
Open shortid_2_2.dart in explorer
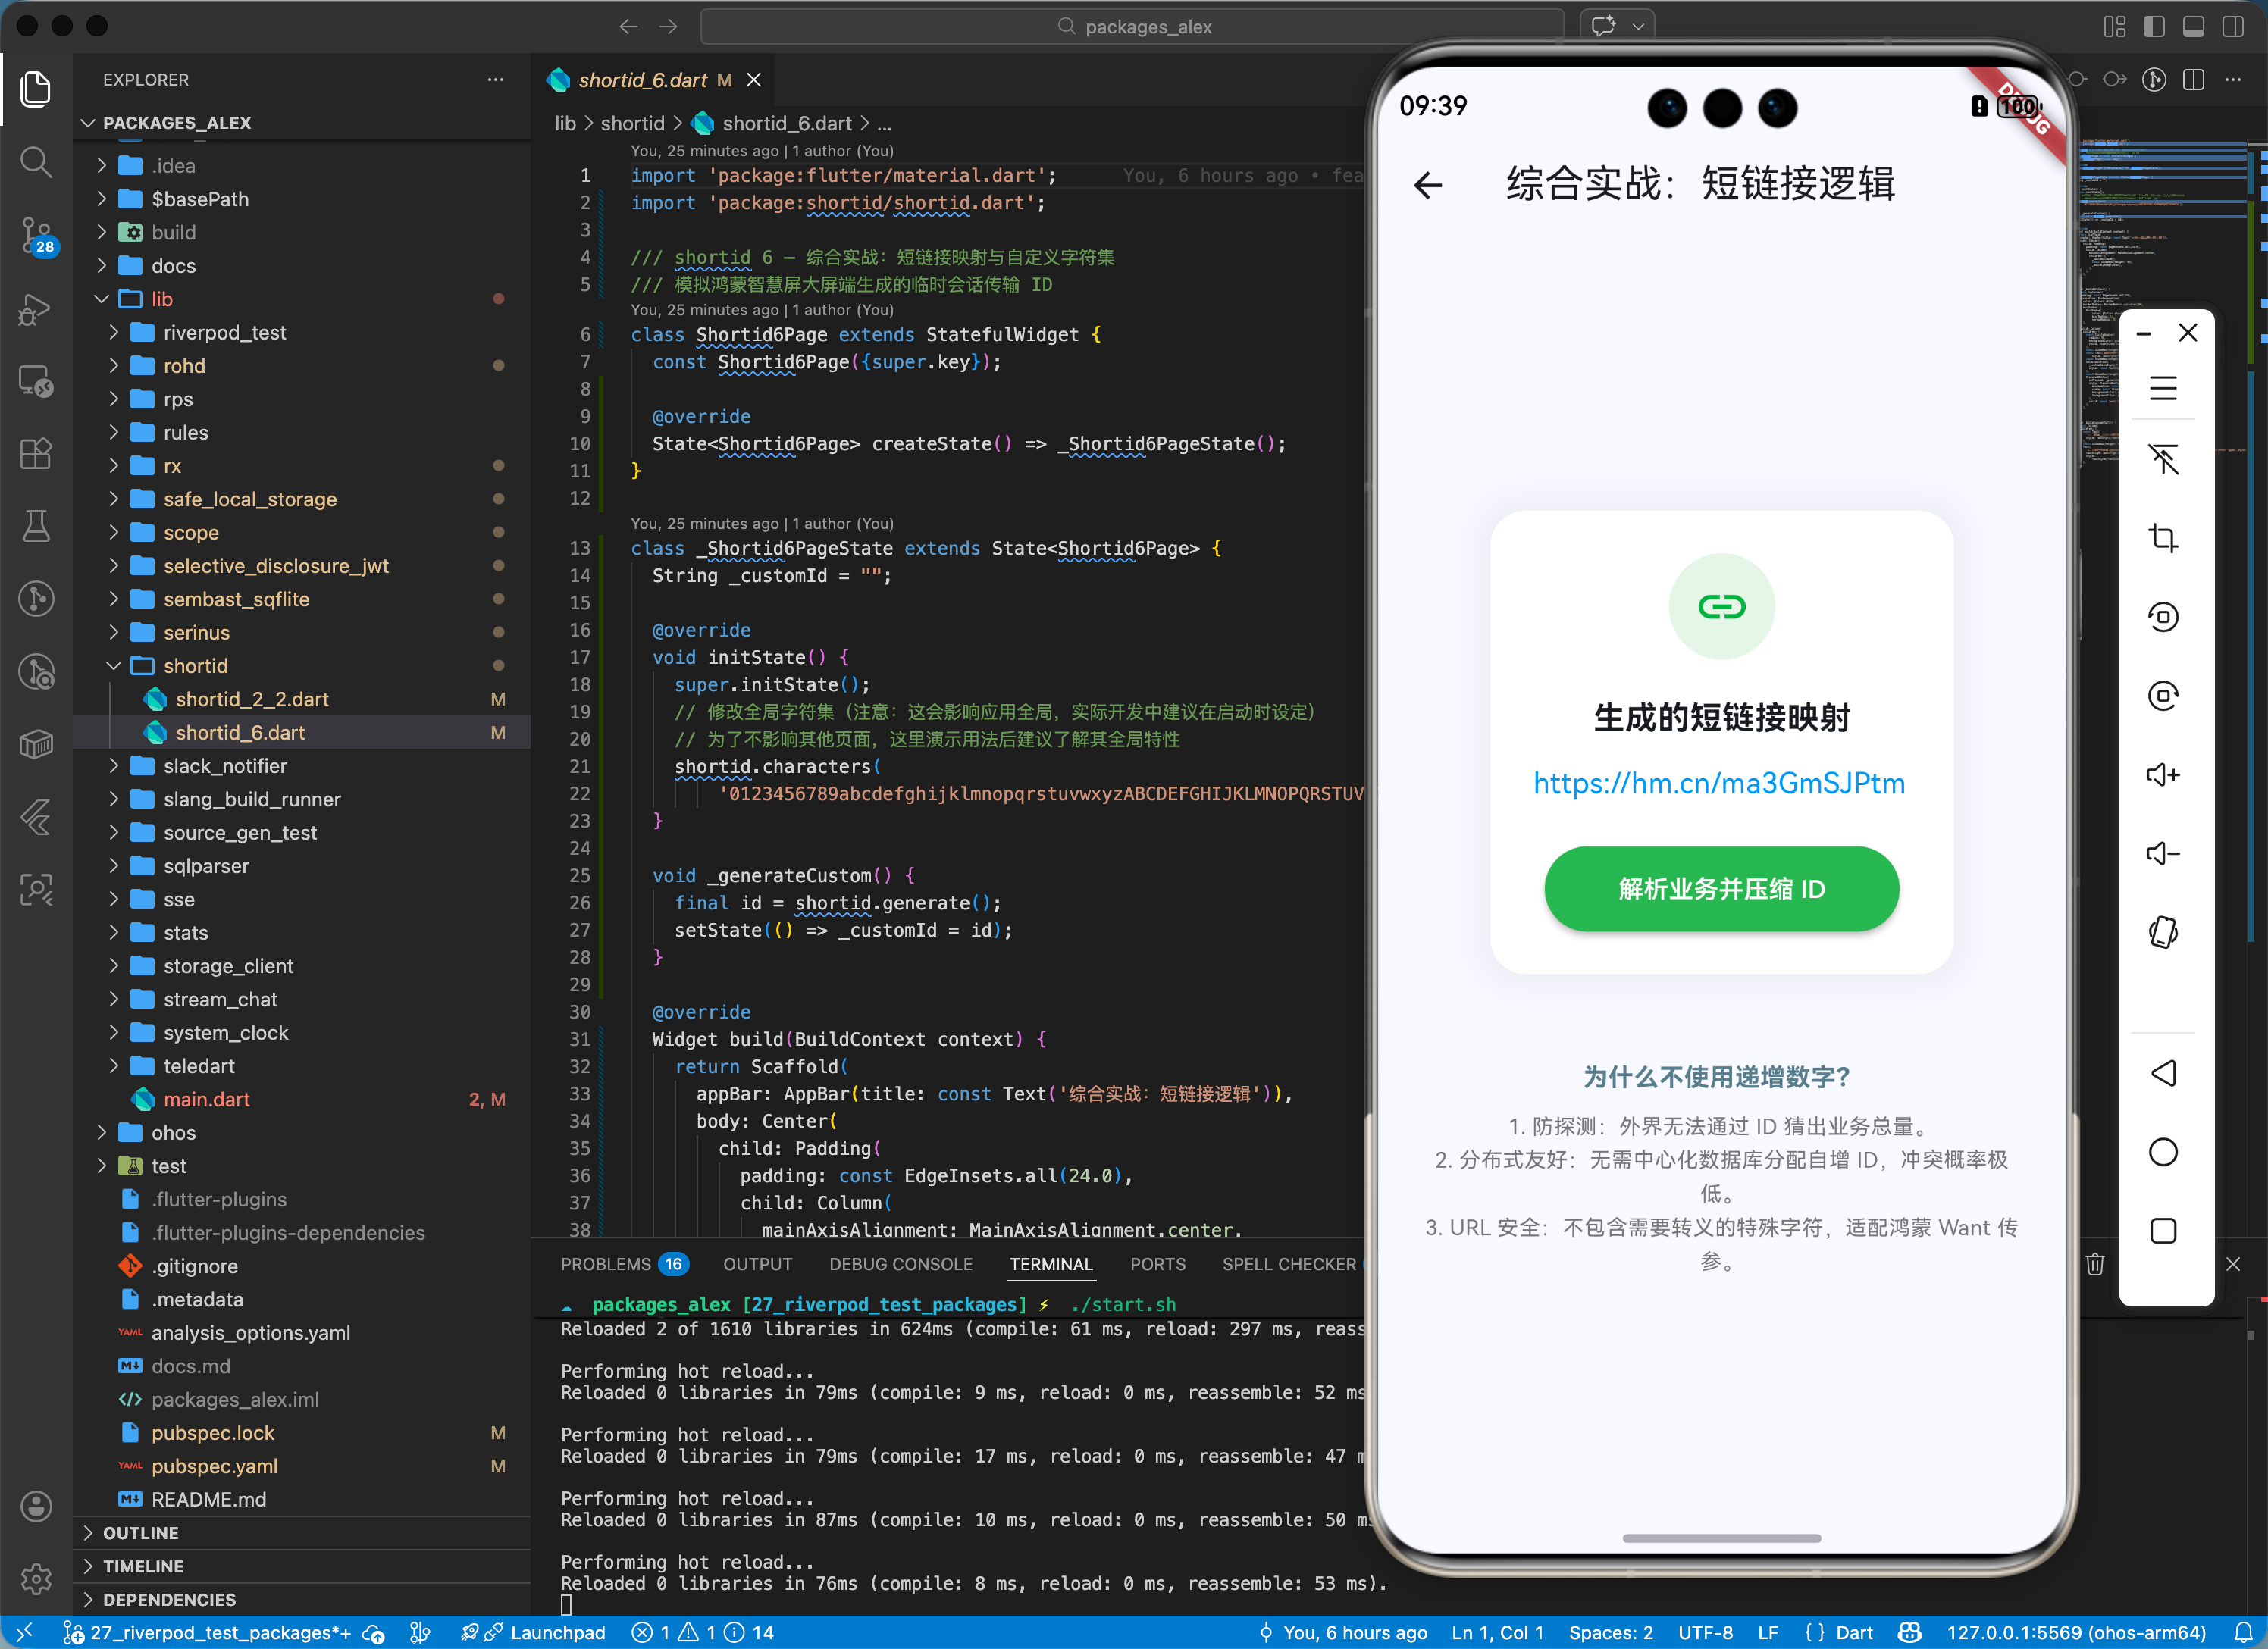252,699
